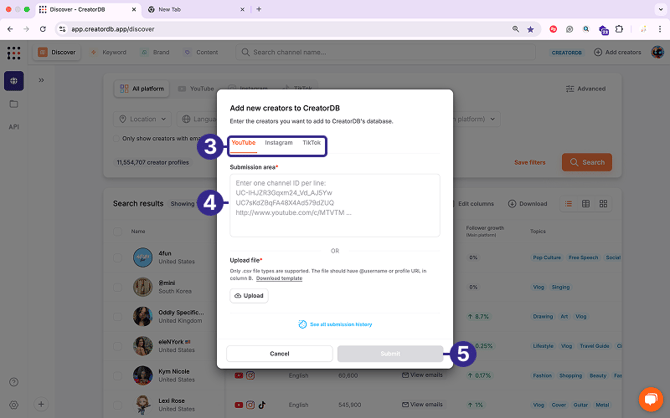Select the YouTube tab in the dialog
Screen dimensions: 670x418
(244, 143)
